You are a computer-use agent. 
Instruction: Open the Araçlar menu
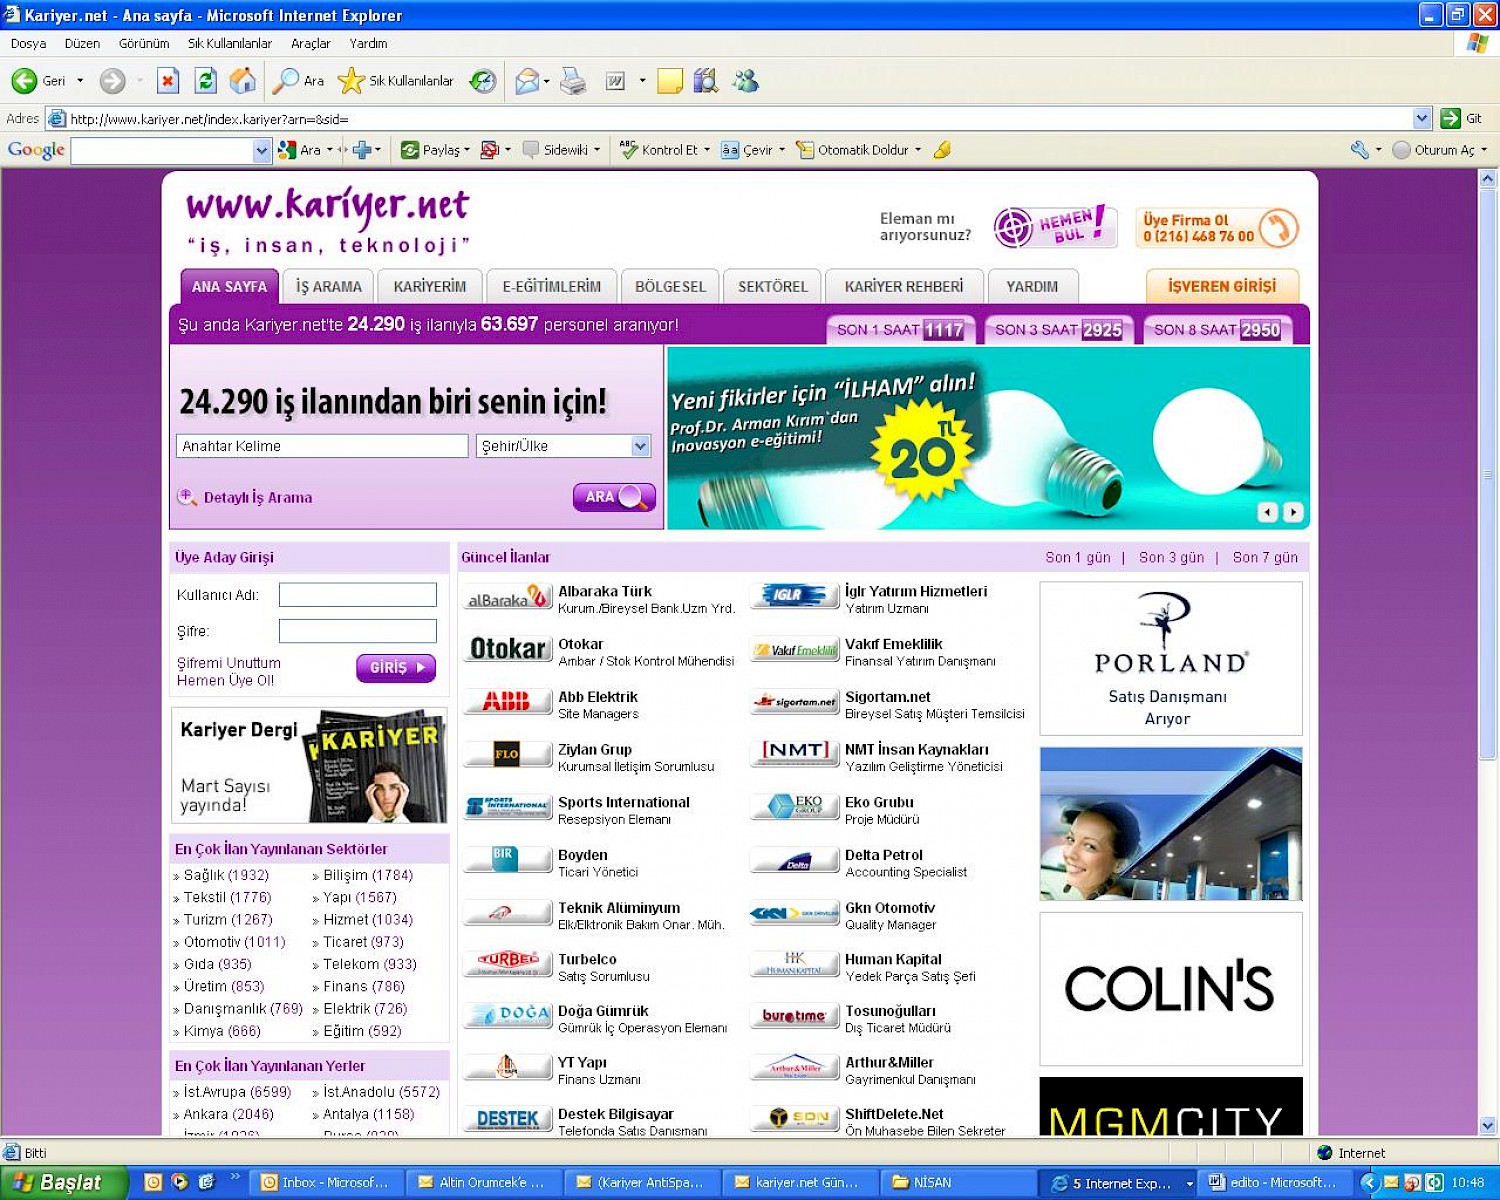(310, 44)
